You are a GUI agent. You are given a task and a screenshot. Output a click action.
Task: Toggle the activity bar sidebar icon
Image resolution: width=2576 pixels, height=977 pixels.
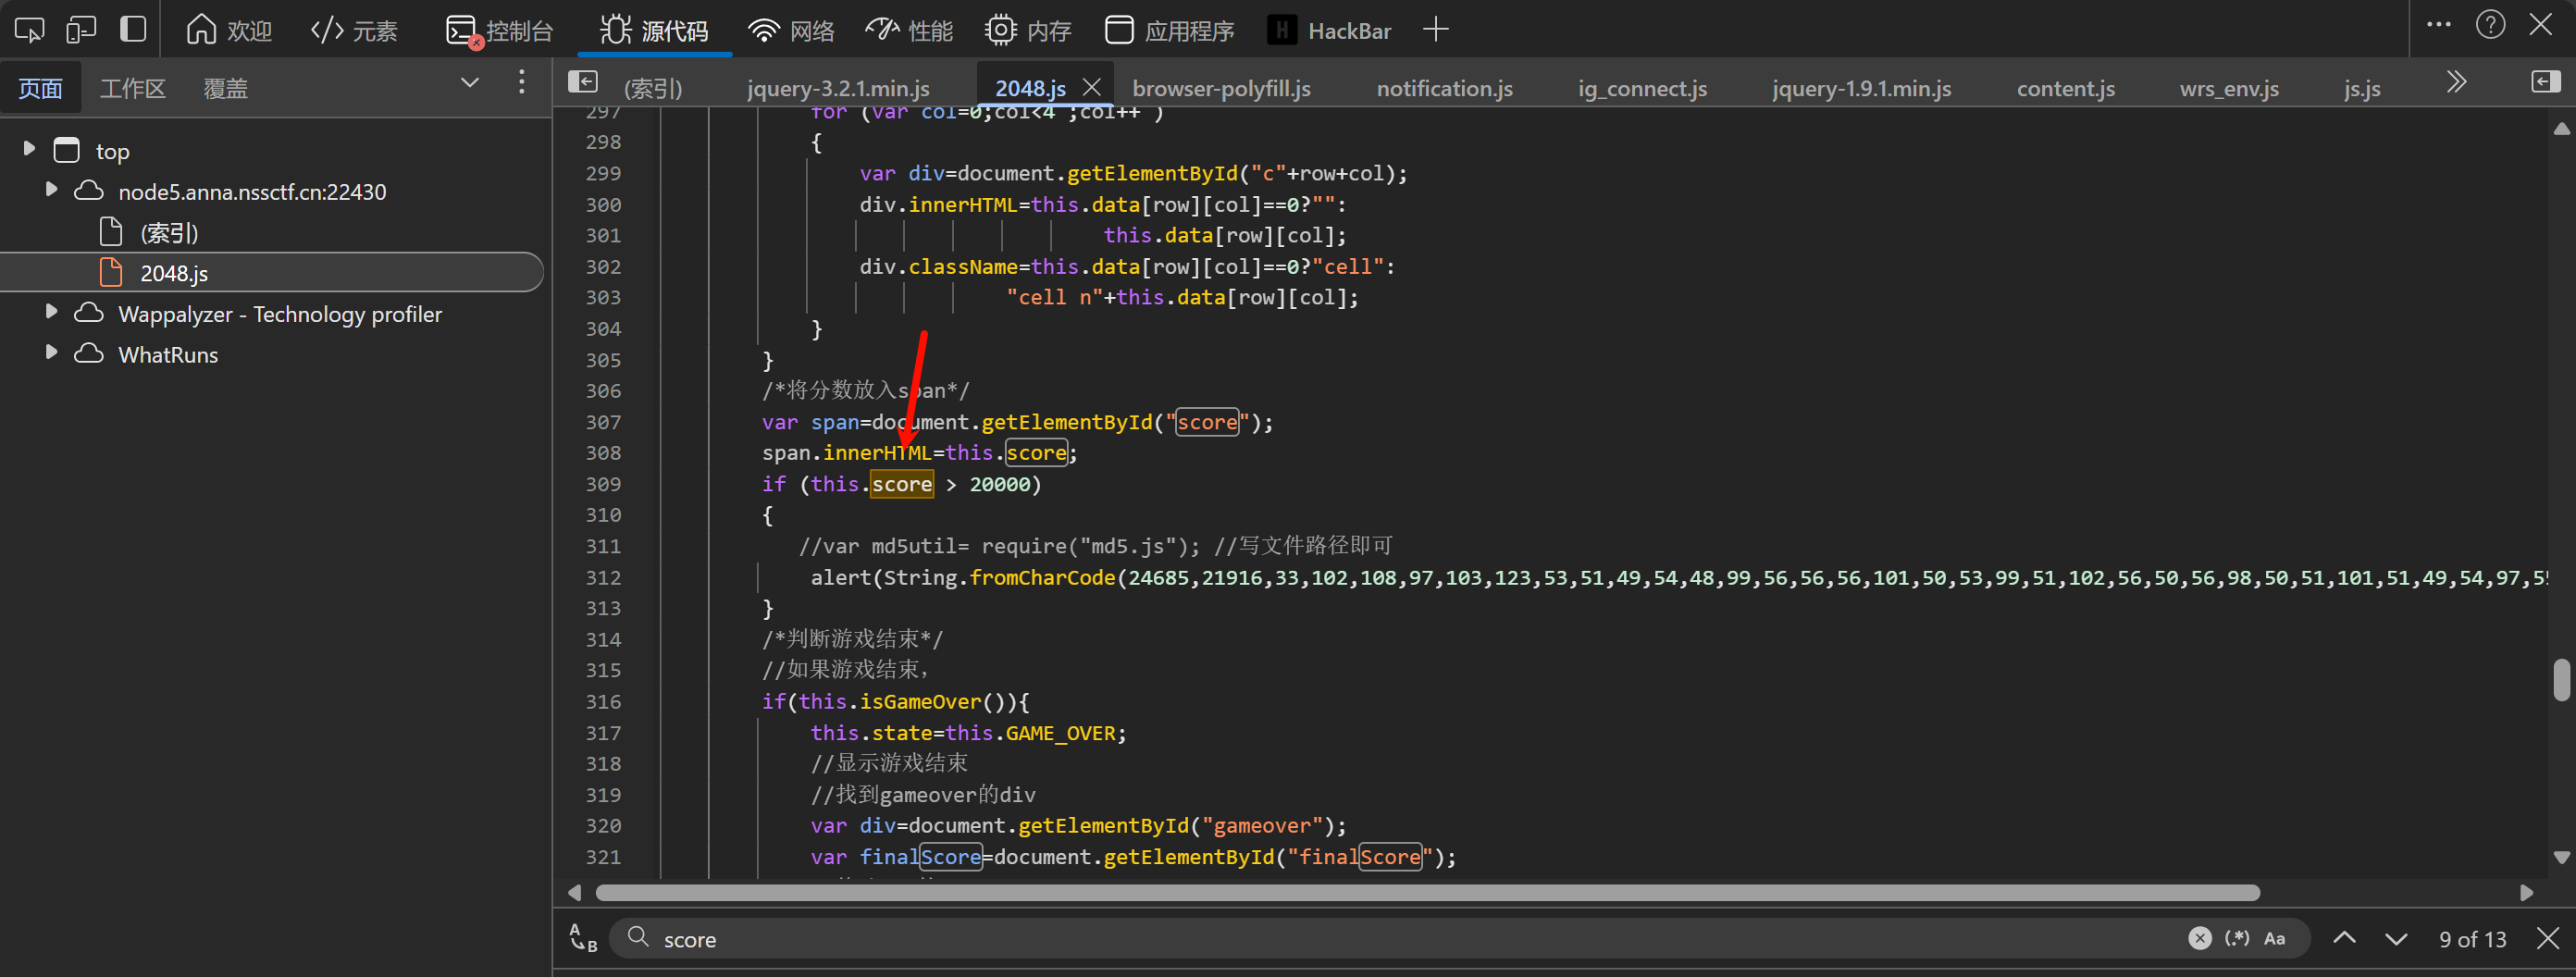click(133, 30)
